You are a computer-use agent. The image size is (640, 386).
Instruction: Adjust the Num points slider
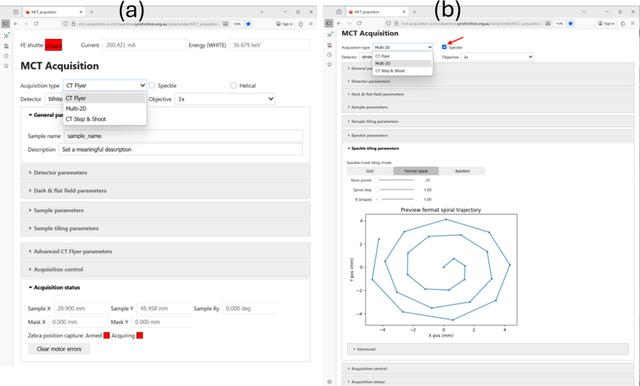tap(396, 180)
